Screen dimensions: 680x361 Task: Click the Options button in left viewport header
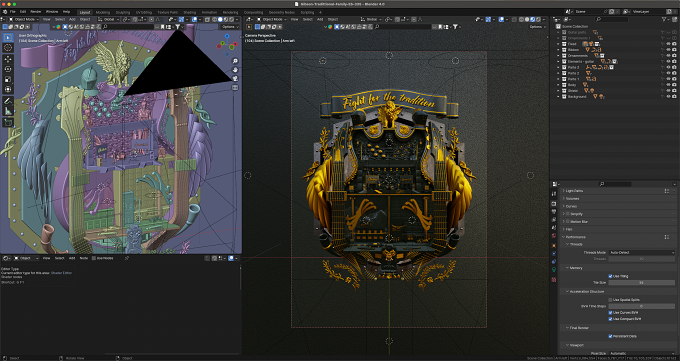tap(229, 27)
